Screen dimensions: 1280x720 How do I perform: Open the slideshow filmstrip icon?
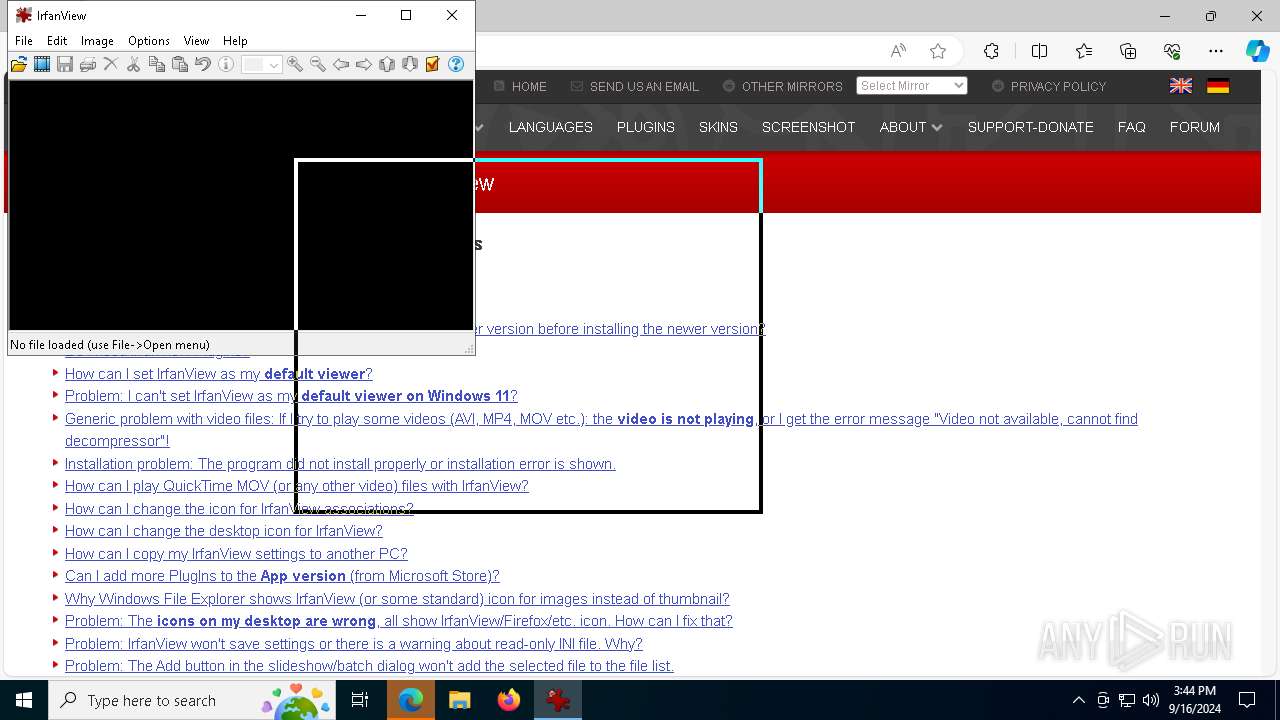(42, 64)
